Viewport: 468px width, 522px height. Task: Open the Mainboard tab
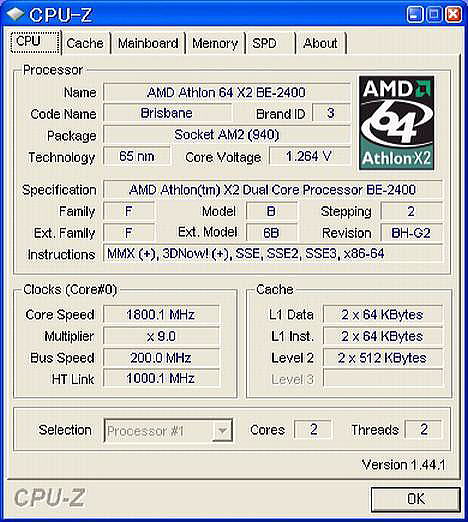[x=148, y=43]
